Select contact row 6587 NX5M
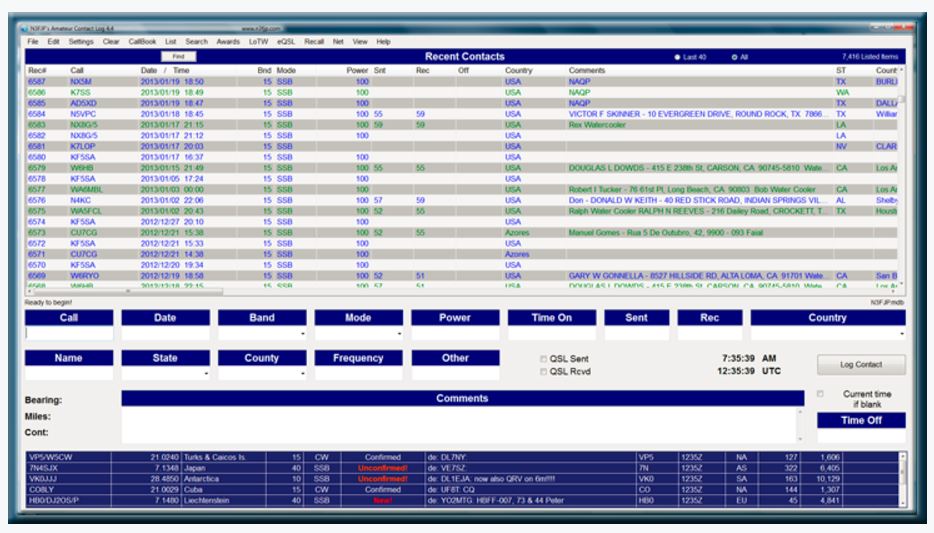The height and width of the screenshot is (533, 934). tap(462, 82)
